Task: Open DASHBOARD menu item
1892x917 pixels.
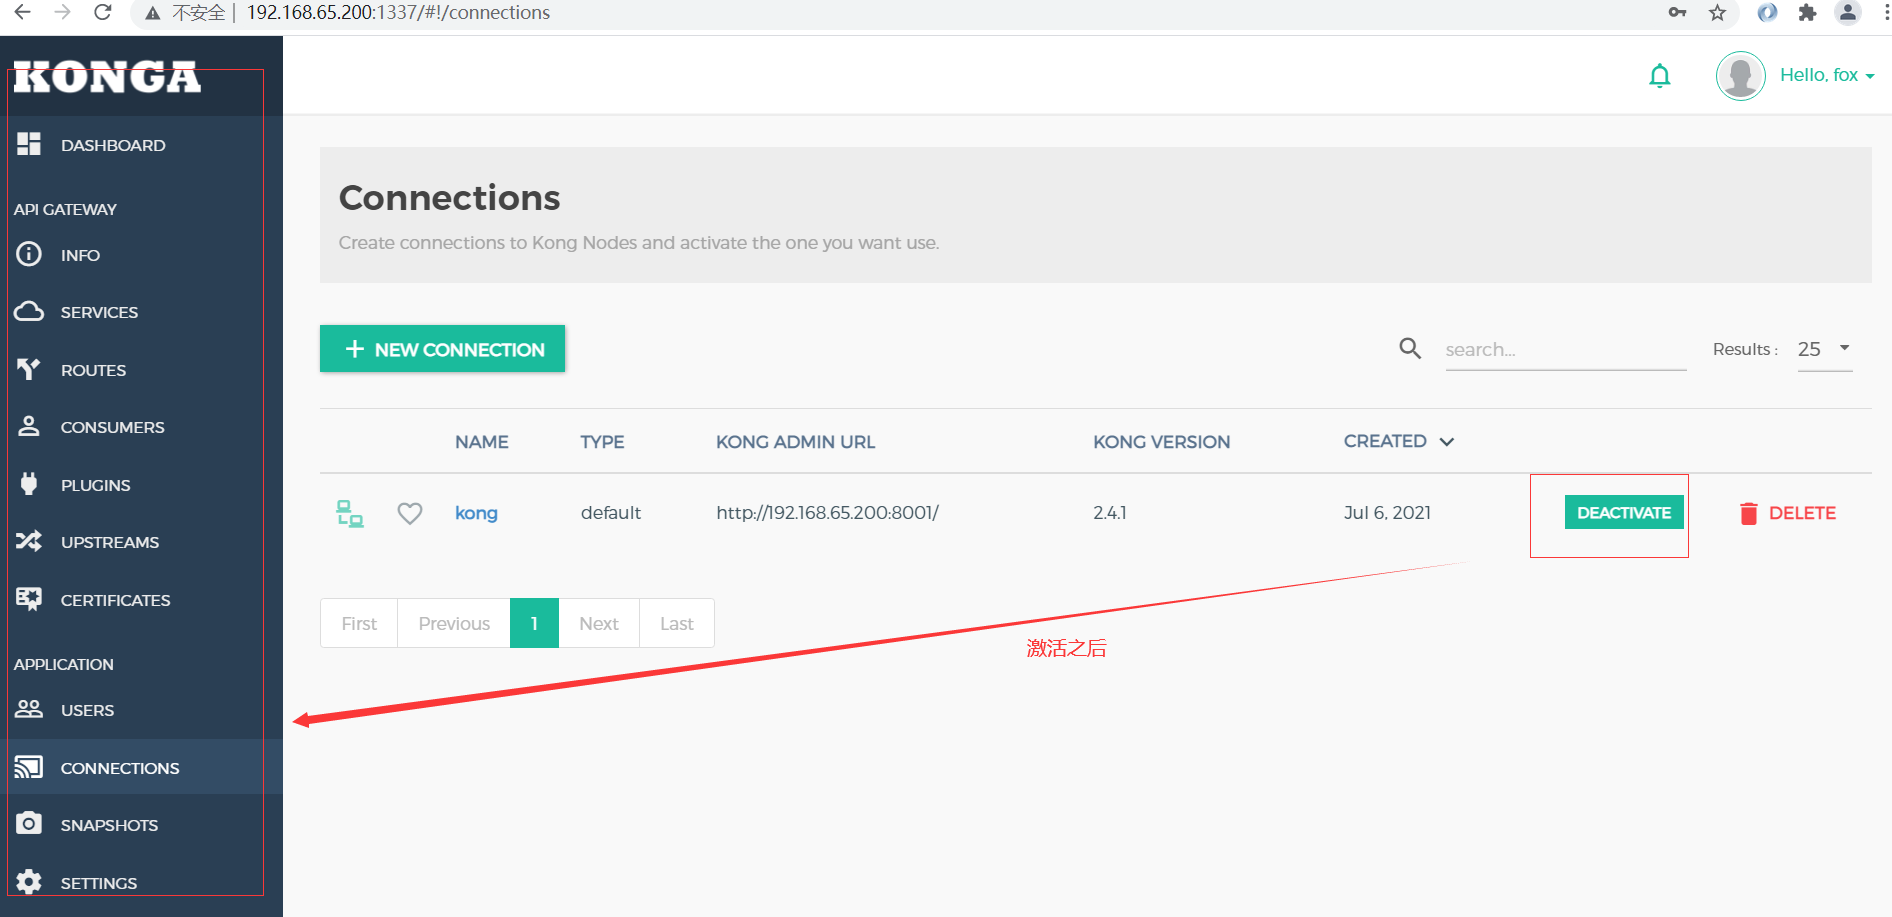Action: coord(113,145)
